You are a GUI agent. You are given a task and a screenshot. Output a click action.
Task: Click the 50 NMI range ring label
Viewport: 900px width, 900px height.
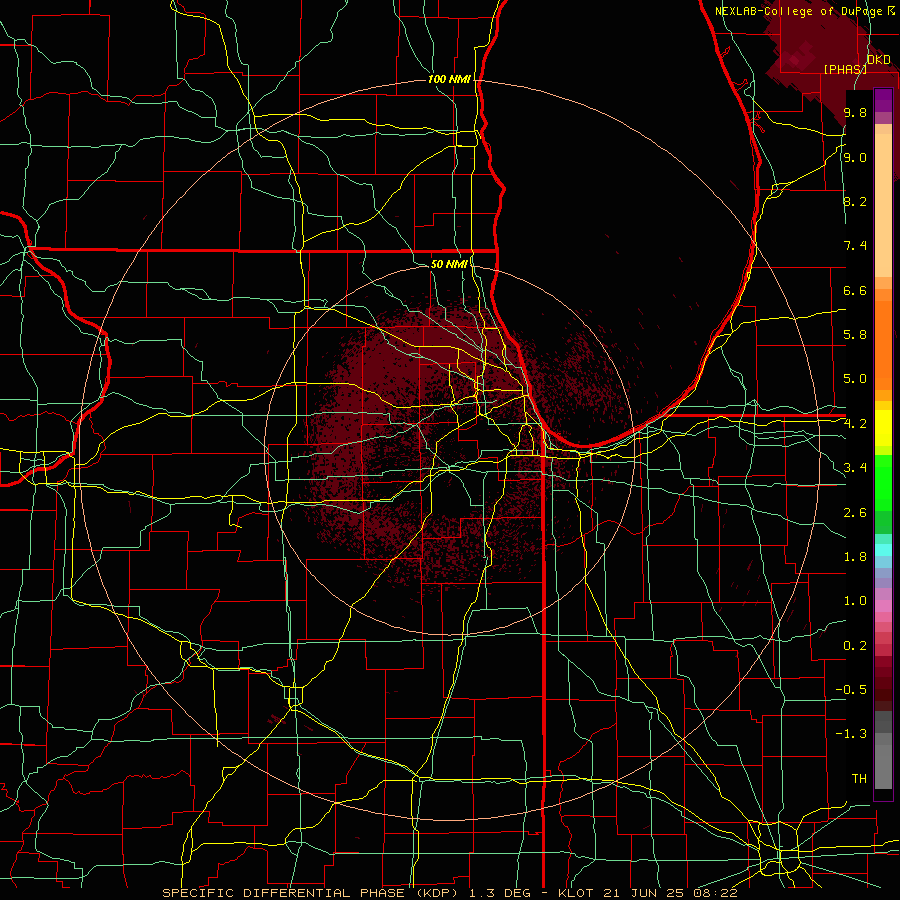449,264
